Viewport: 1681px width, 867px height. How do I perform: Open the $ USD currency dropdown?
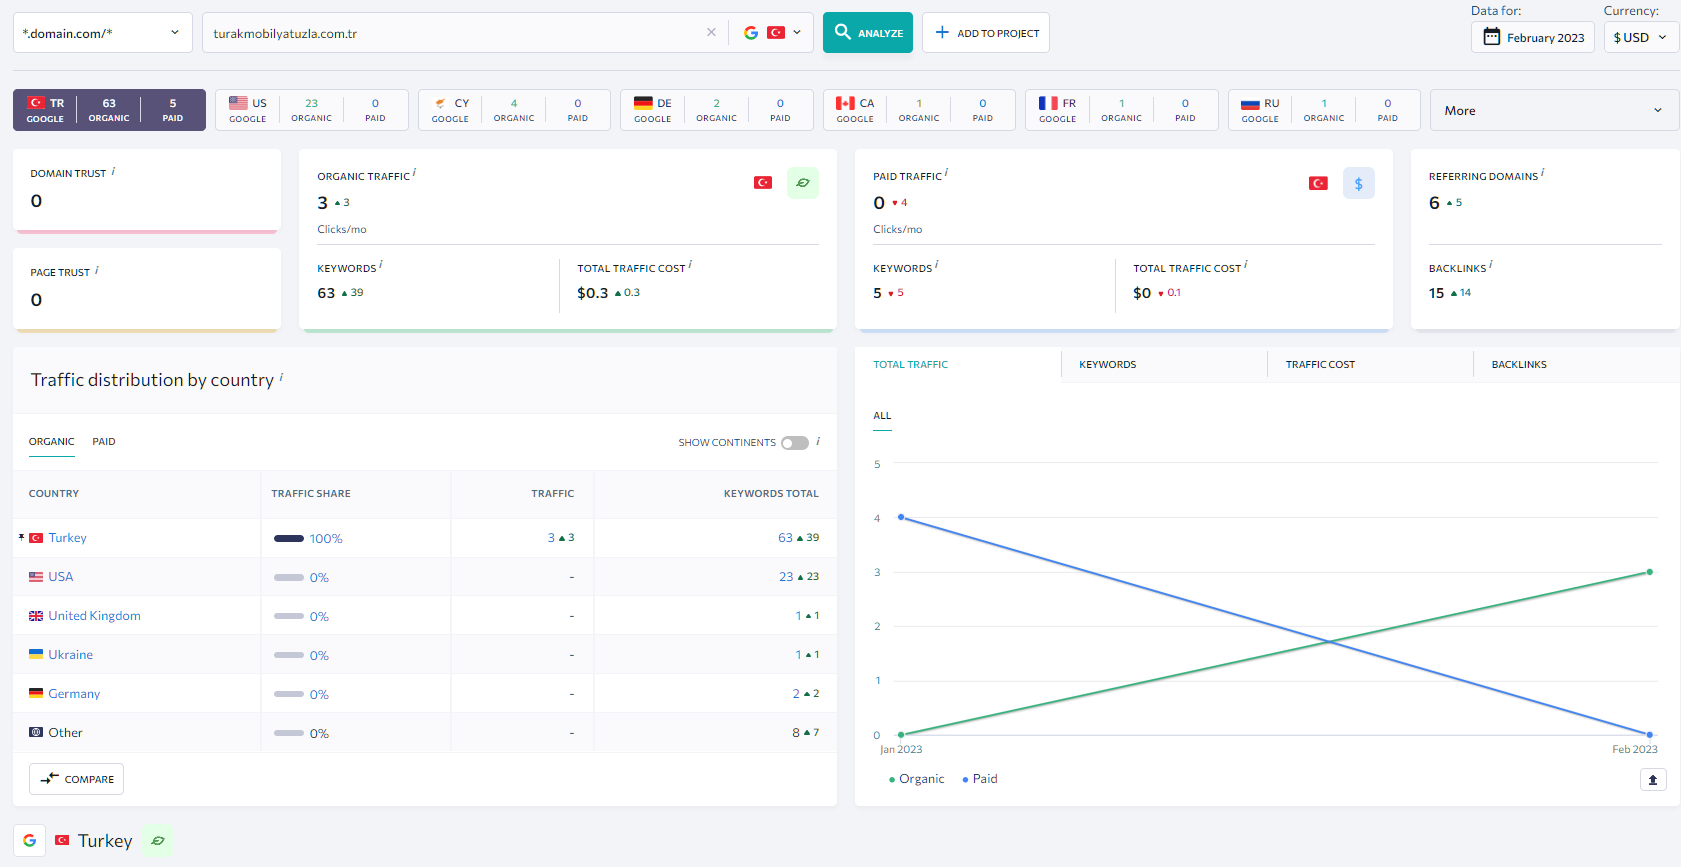1641,37
